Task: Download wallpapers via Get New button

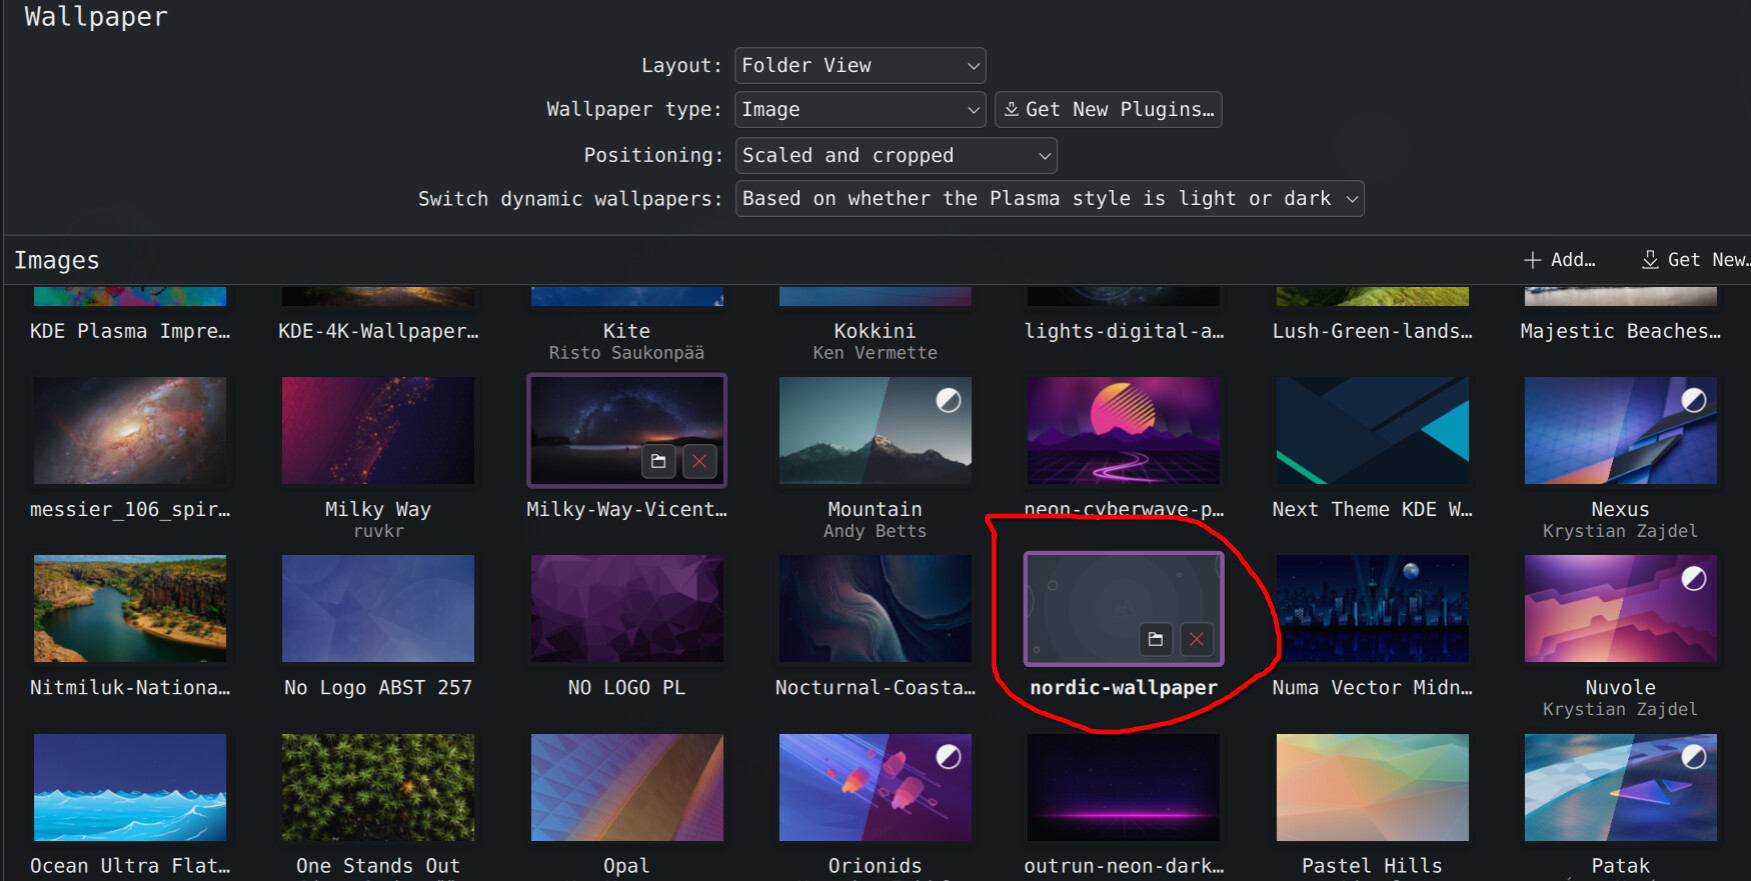Action: pyautogui.click(x=1696, y=260)
